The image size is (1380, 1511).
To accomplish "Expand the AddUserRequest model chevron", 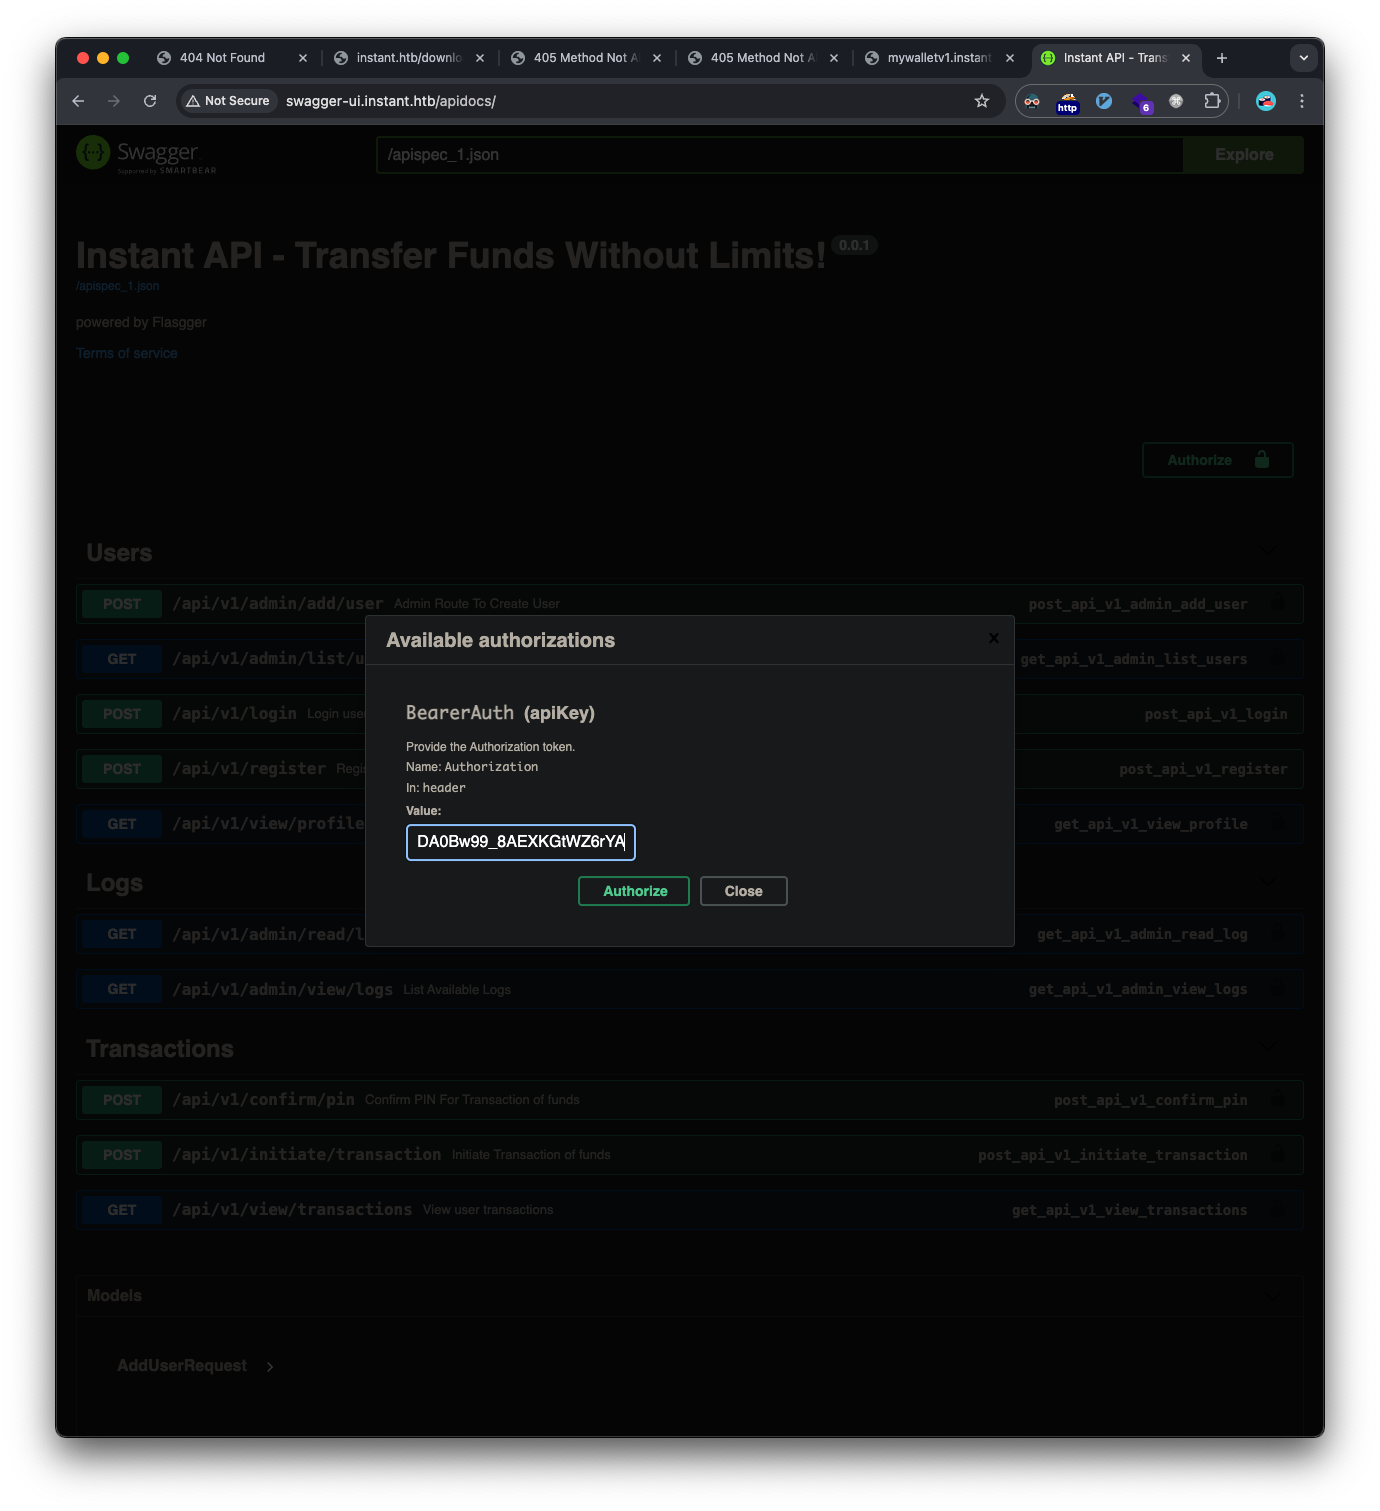I will (270, 1366).
